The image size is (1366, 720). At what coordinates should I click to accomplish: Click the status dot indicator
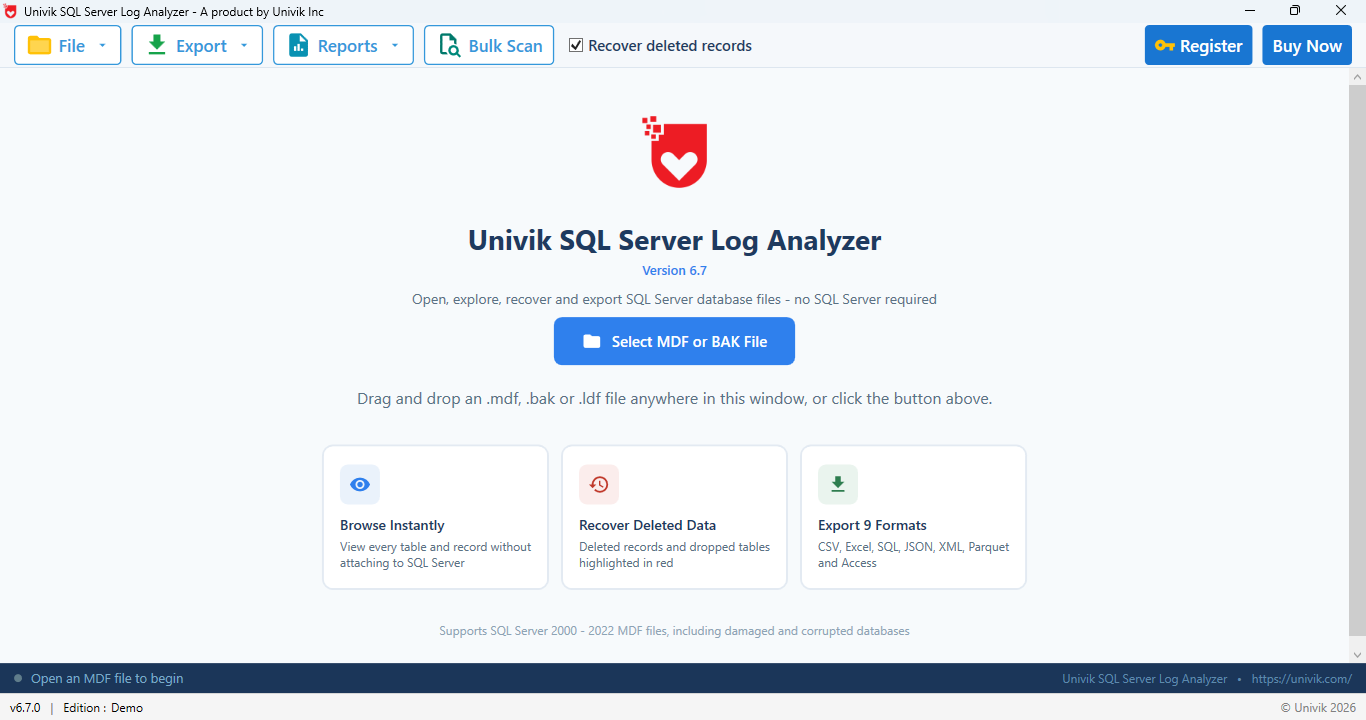[18, 678]
